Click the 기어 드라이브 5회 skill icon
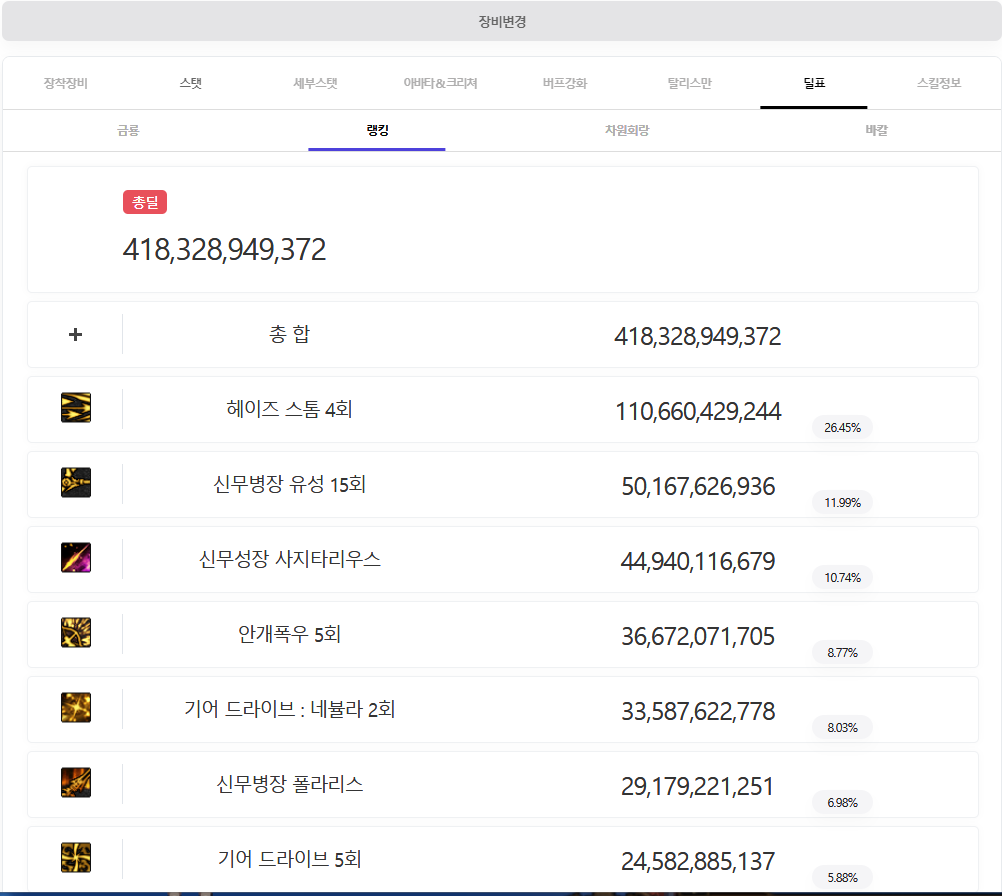This screenshot has height=896, width=1002. 76,858
